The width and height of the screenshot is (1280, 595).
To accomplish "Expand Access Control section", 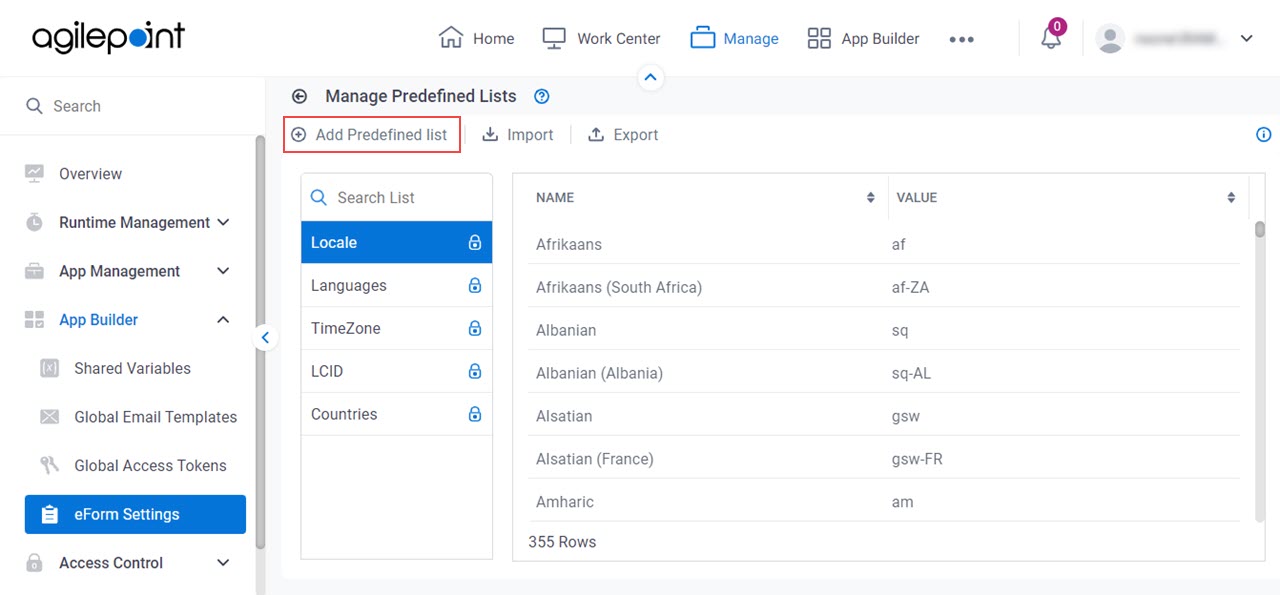I will tap(128, 563).
